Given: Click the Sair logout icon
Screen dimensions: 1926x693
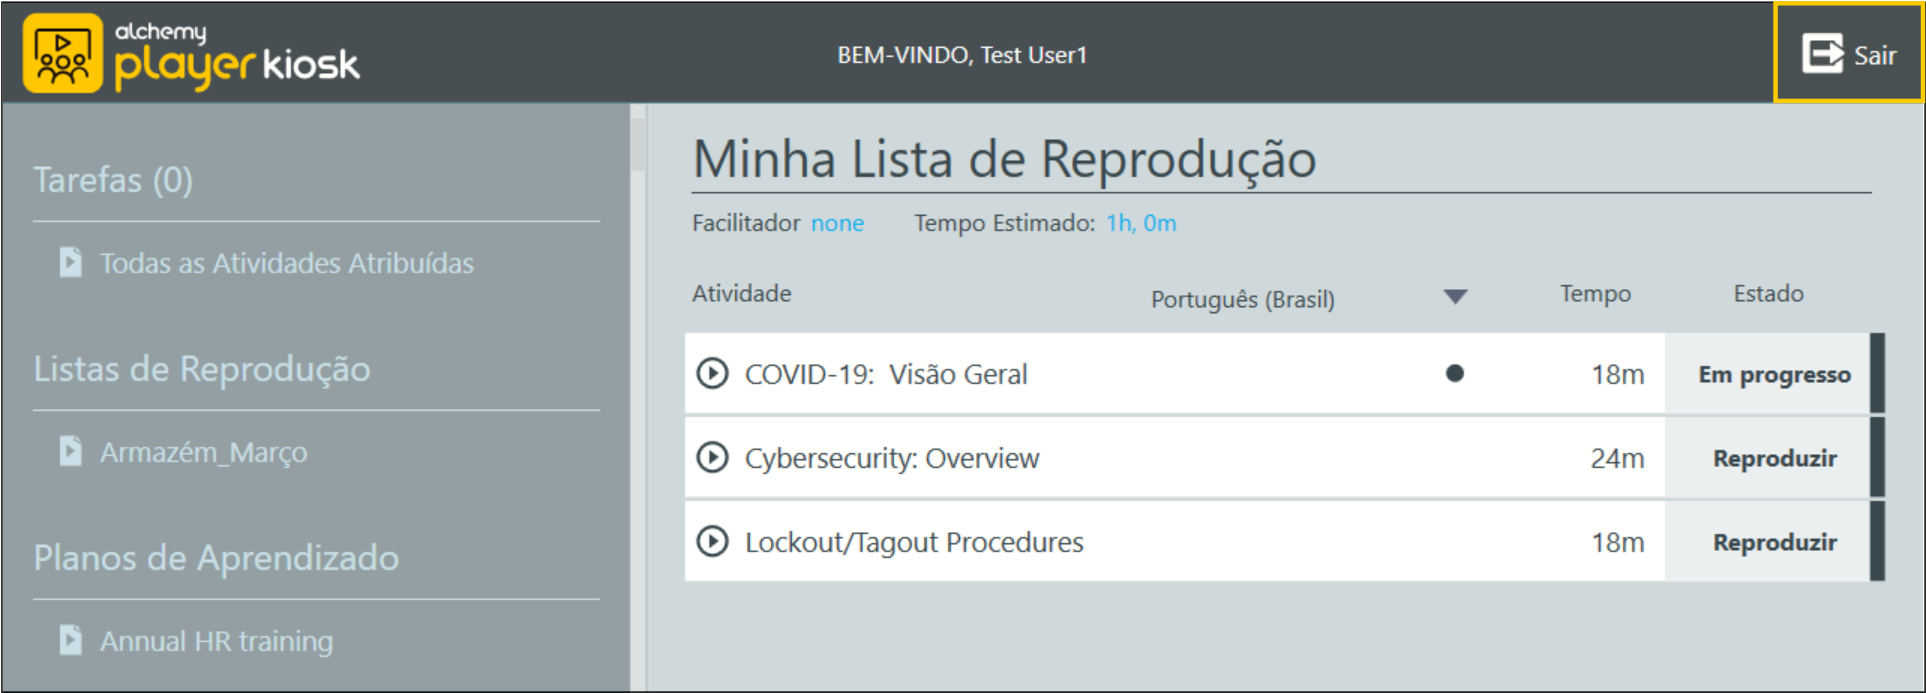Looking at the screenshot, I should pyautogui.click(x=1823, y=55).
